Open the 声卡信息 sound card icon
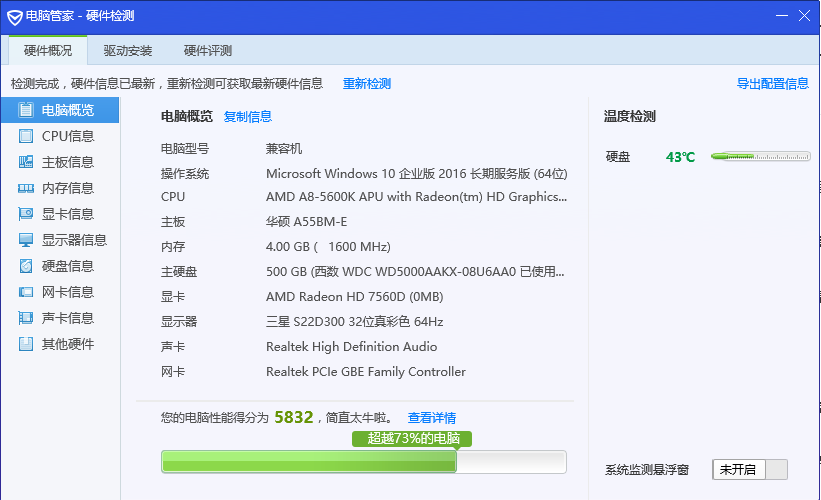 [x=26, y=318]
